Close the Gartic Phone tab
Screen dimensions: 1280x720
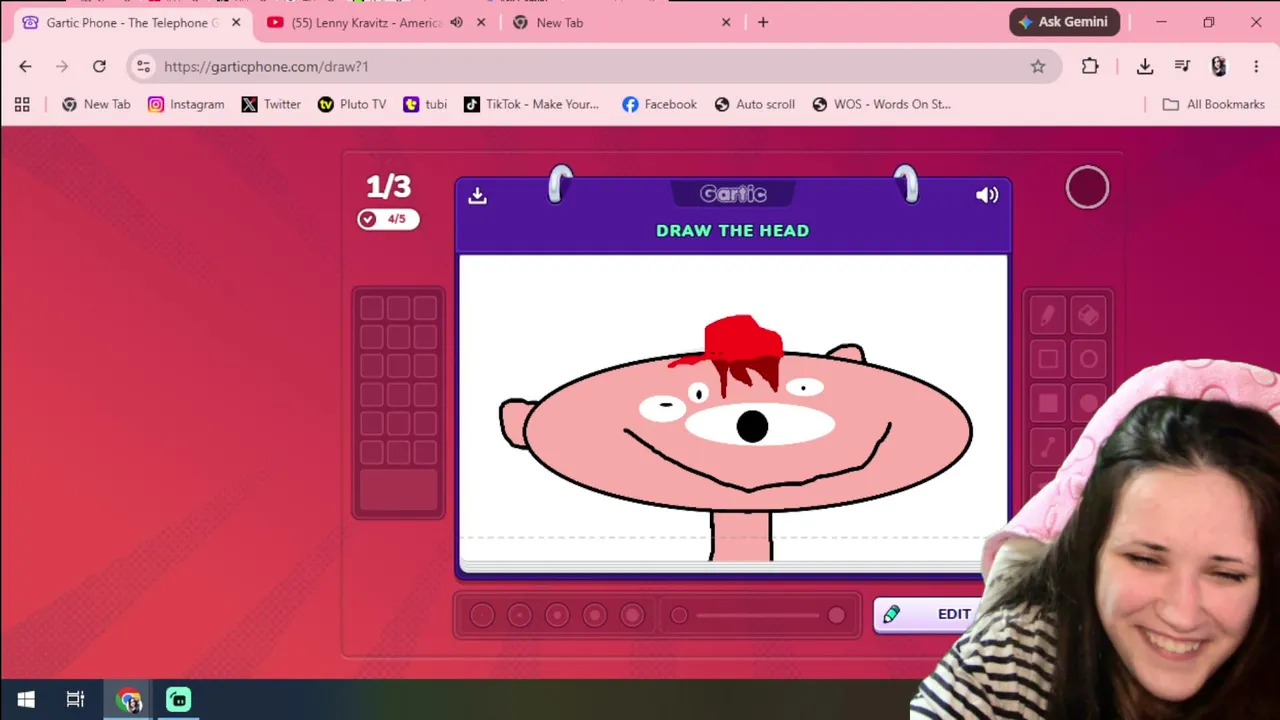[x=235, y=22]
